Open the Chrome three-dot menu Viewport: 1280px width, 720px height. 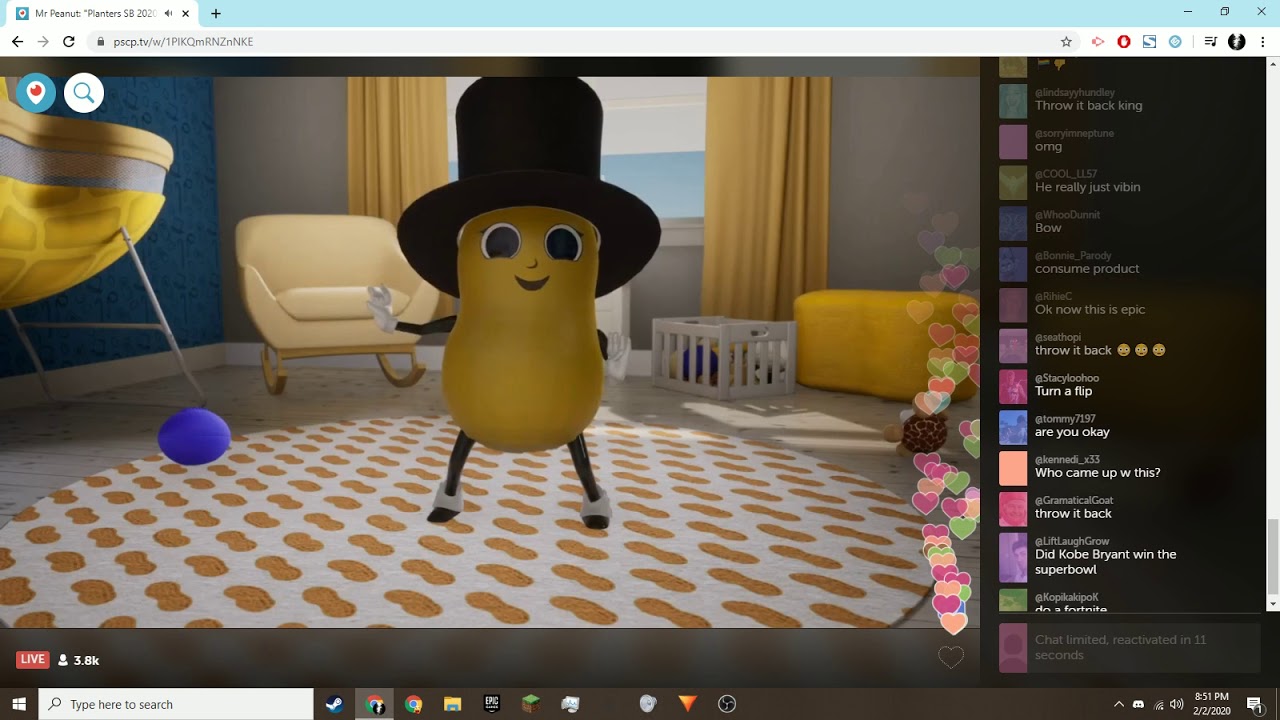(x=1263, y=42)
